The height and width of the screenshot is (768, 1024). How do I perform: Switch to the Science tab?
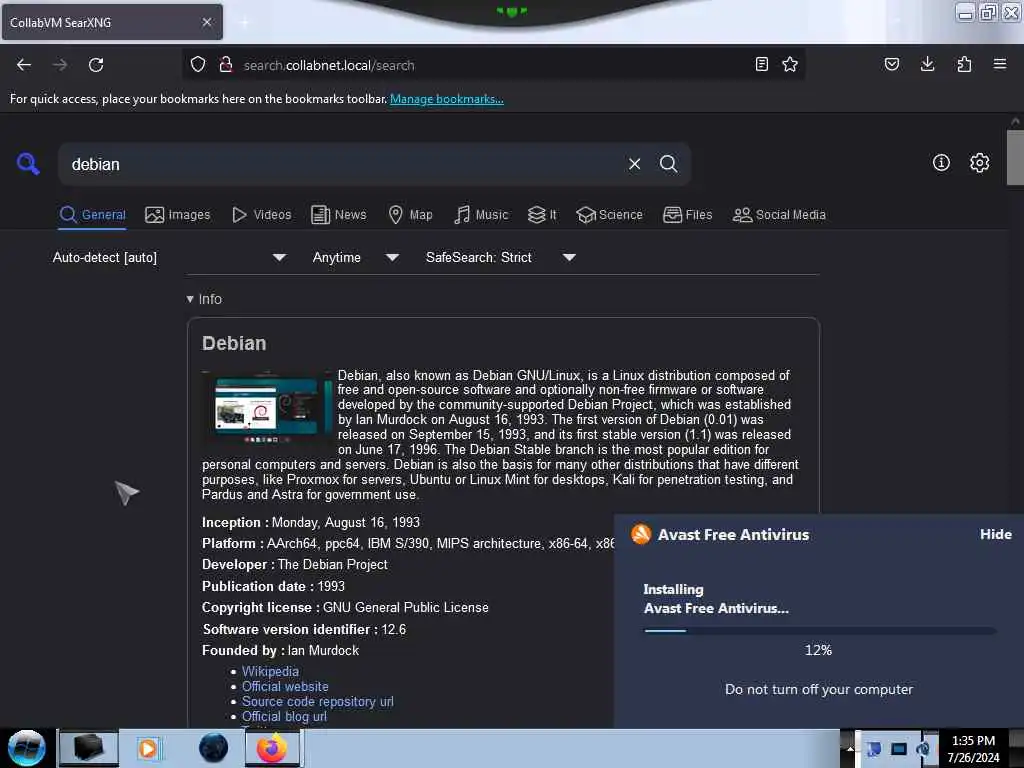tap(609, 215)
